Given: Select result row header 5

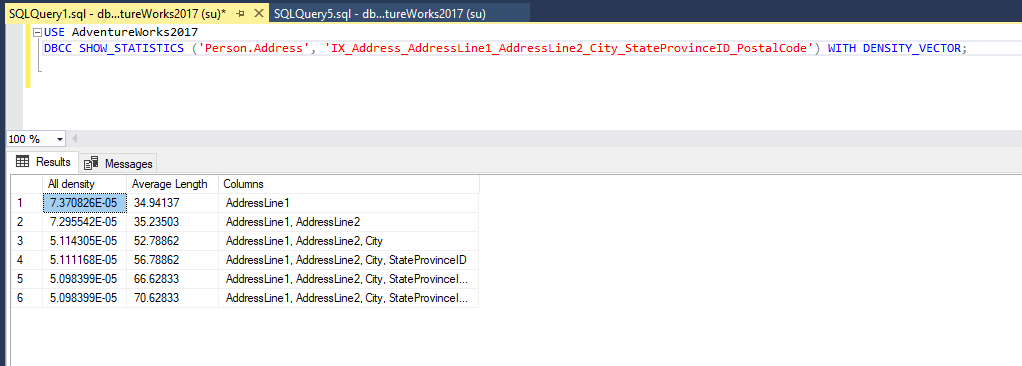Looking at the screenshot, I should [27, 279].
